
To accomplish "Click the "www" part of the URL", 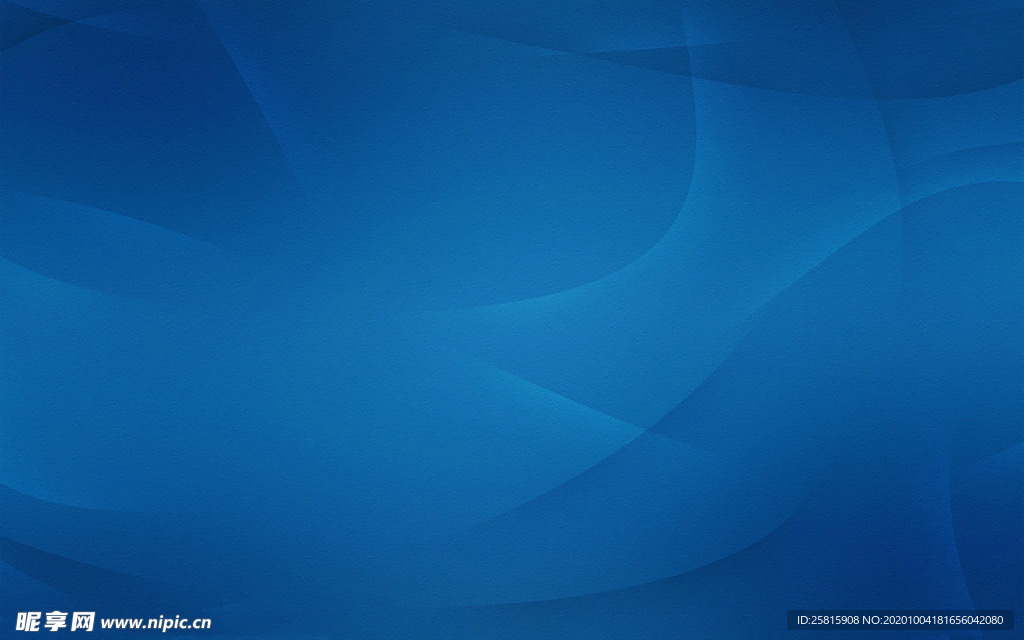I will tap(117, 623).
